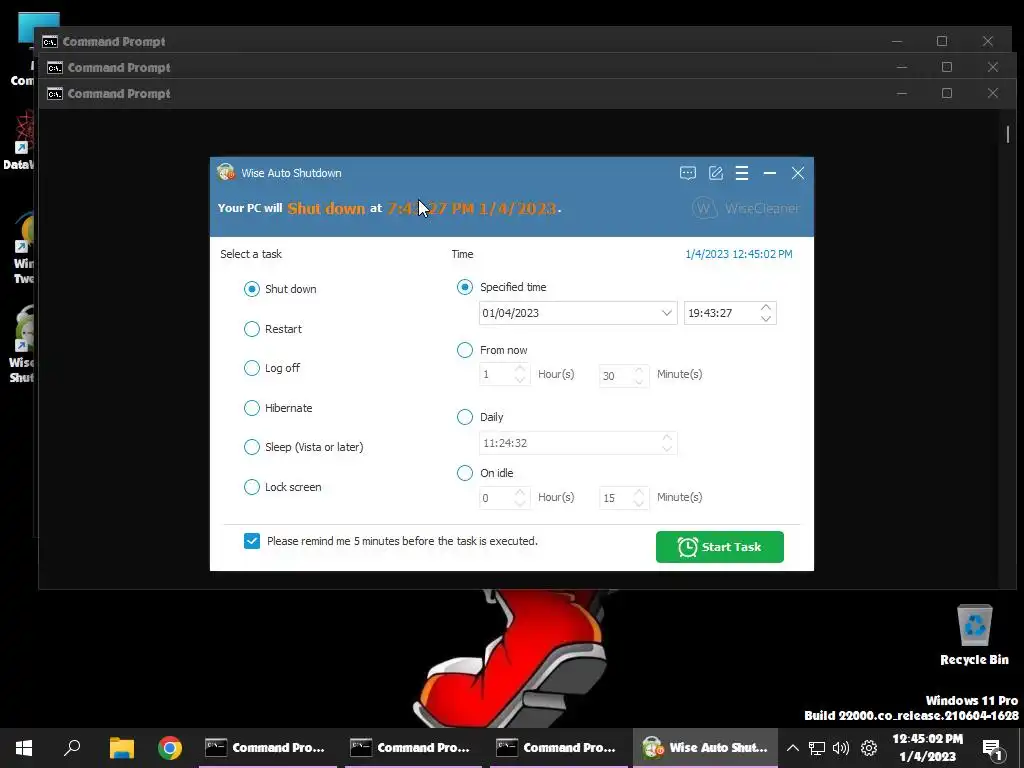The width and height of the screenshot is (1024, 768).
Task: Click the edit note icon in title bar
Action: [x=716, y=173]
